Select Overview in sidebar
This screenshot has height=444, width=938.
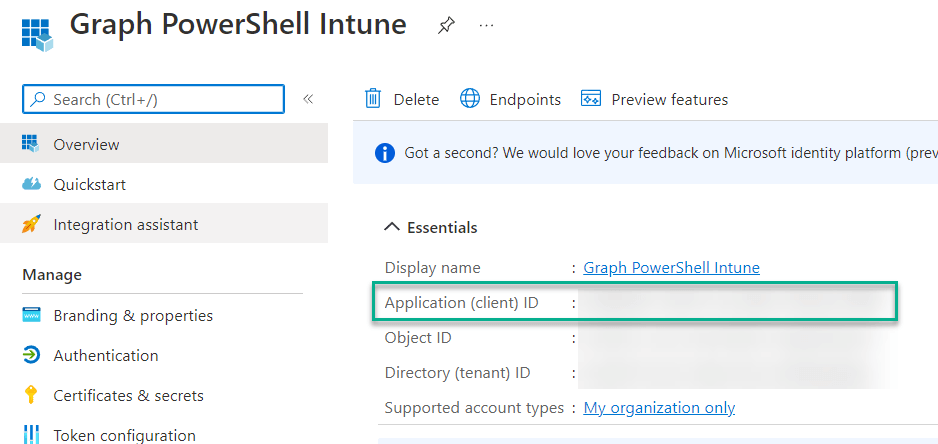(164, 144)
